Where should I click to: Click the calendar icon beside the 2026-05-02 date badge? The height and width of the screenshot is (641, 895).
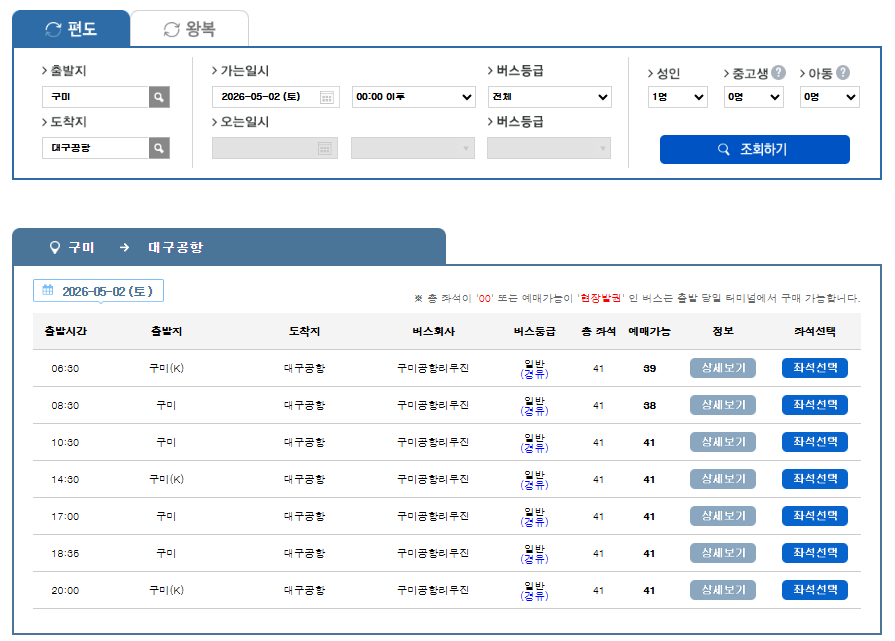point(48,290)
